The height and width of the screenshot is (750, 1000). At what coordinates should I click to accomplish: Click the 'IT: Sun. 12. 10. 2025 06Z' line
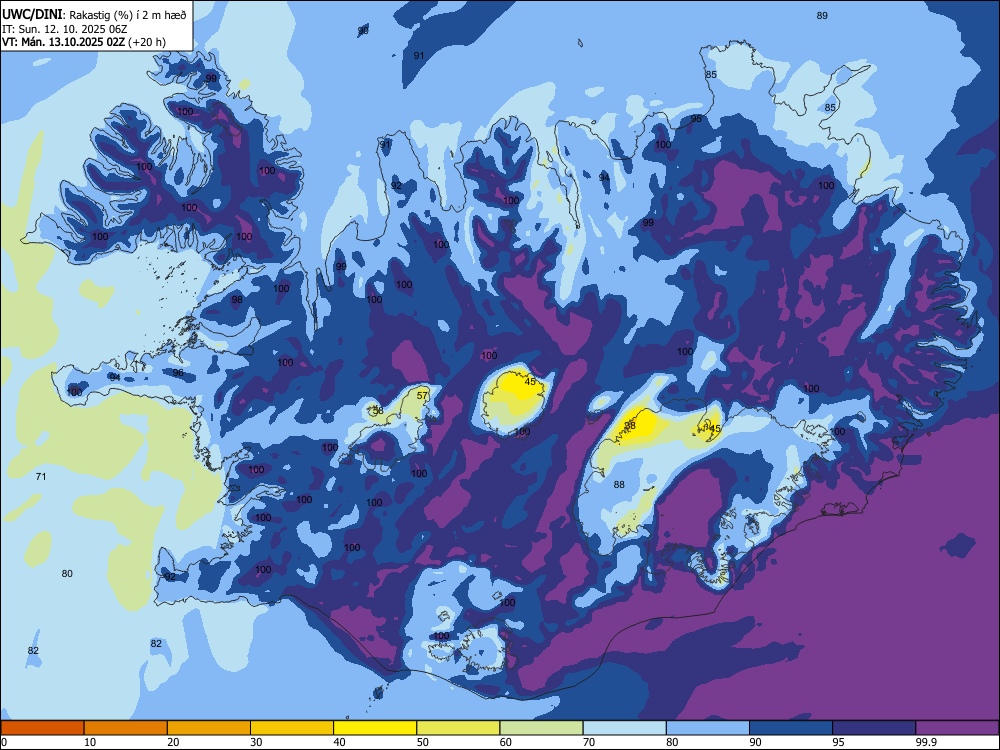point(64,29)
